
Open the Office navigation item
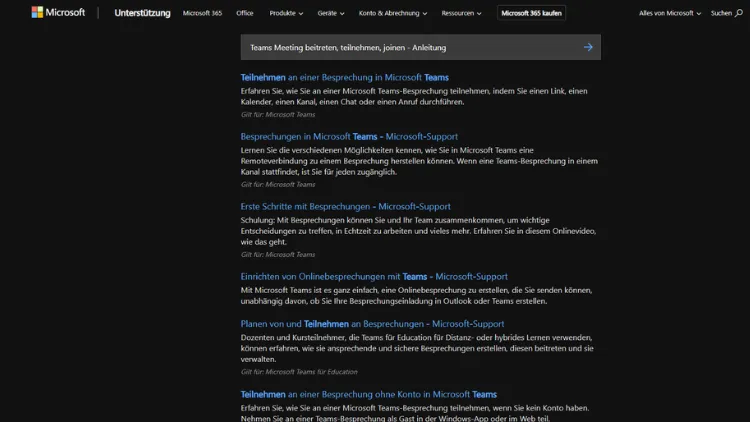click(245, 14)
